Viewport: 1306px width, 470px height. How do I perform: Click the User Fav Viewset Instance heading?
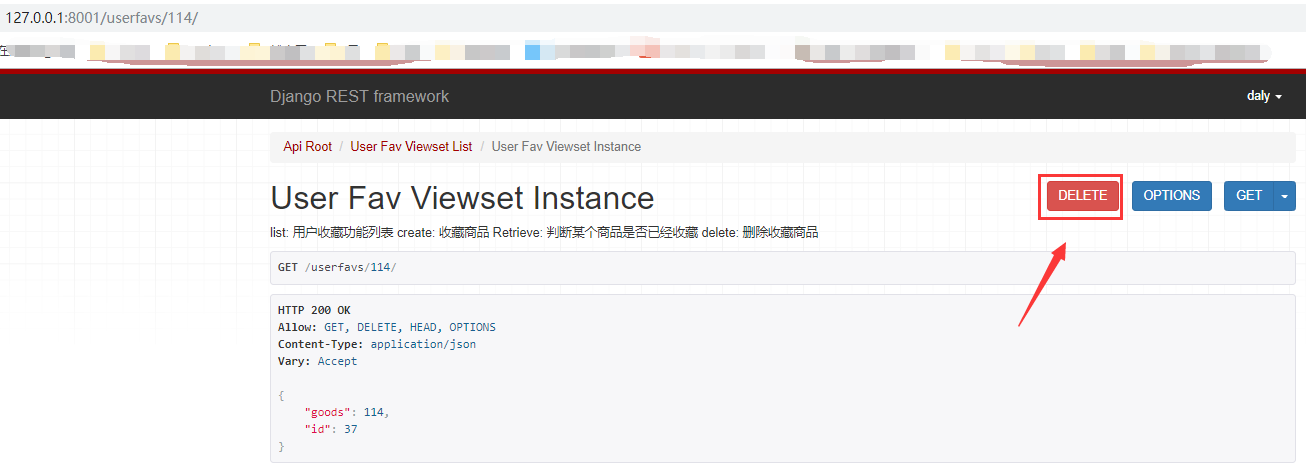point(462,197)
